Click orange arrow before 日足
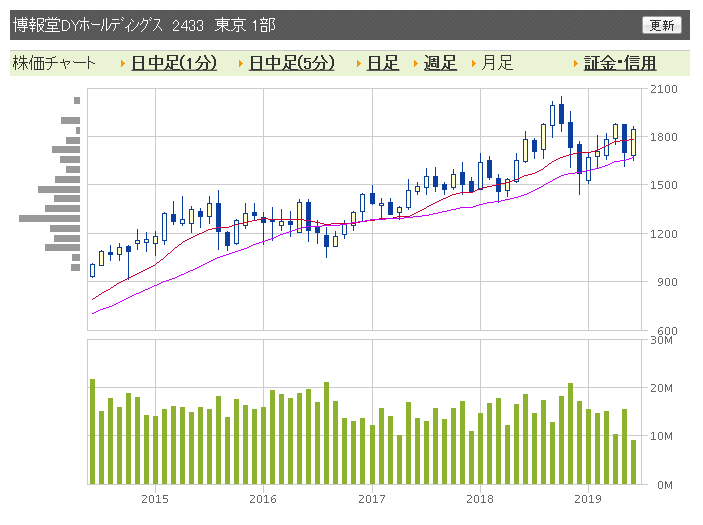 coord(359,64)
